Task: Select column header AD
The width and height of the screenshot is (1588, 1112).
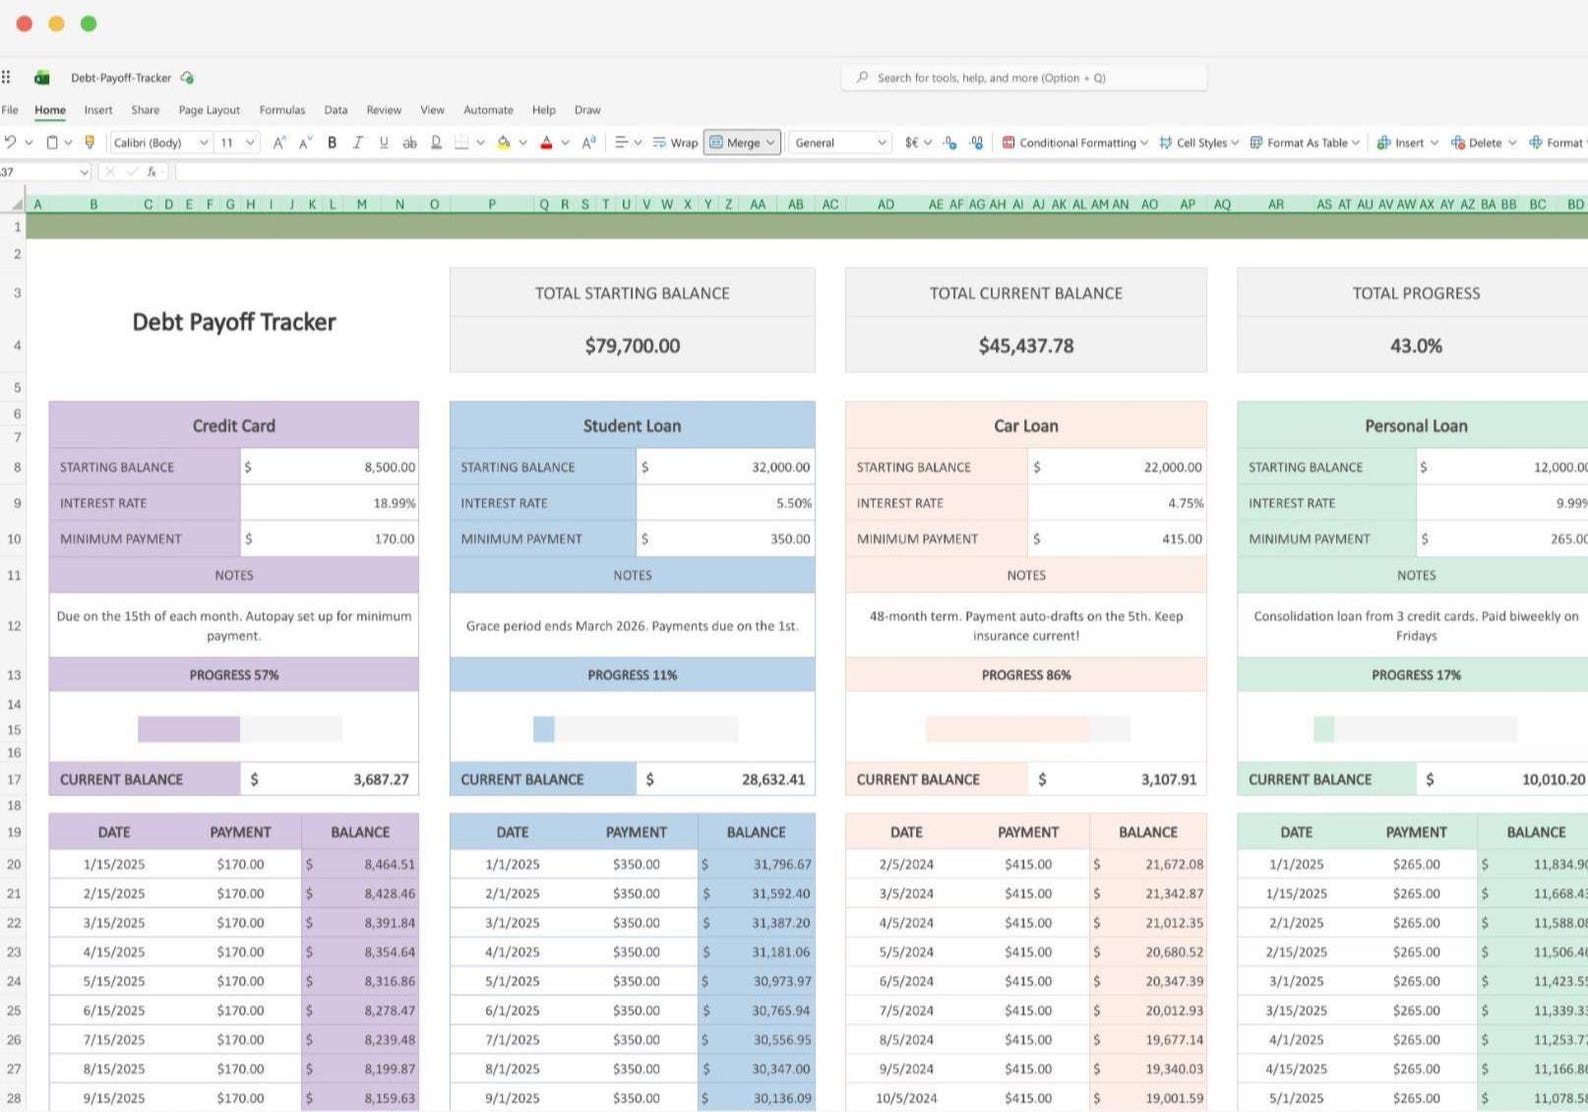Action: [x=886, y=205]
